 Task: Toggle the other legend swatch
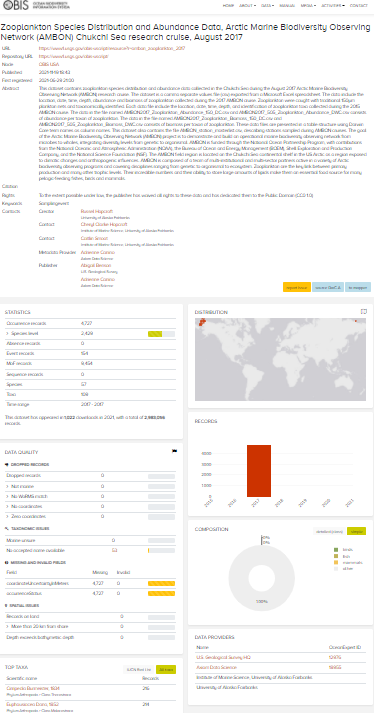(x=336, y=568)
